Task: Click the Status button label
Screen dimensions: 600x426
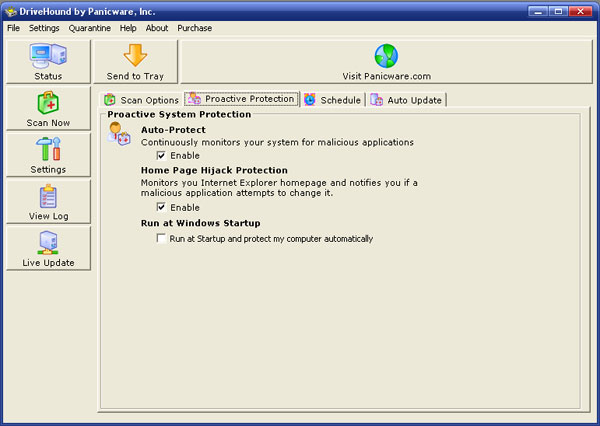Action: (48, 76)
